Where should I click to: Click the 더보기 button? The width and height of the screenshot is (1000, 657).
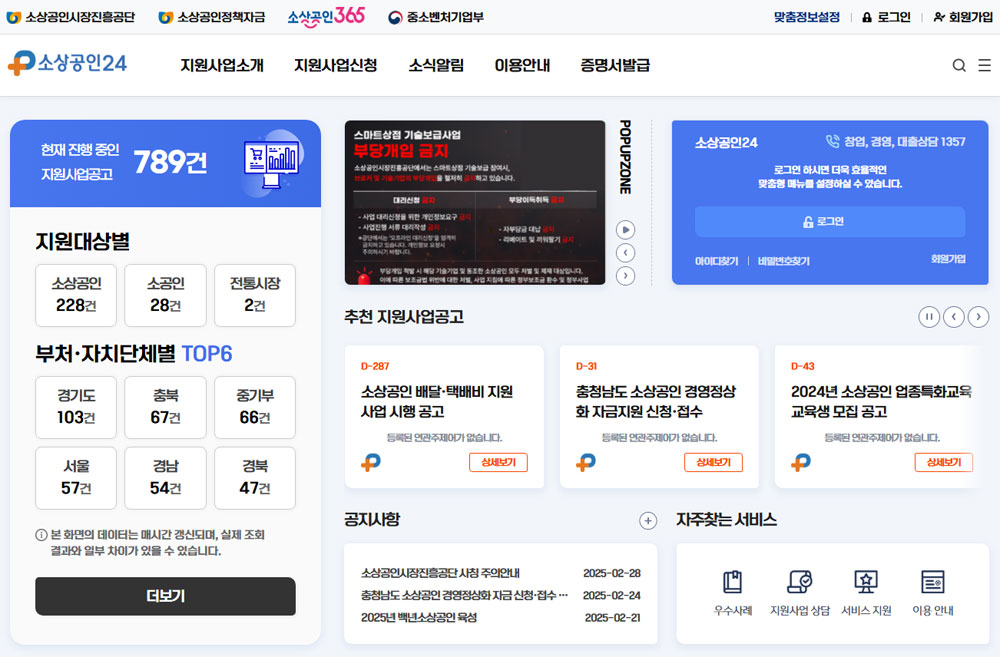pos(165,596)
